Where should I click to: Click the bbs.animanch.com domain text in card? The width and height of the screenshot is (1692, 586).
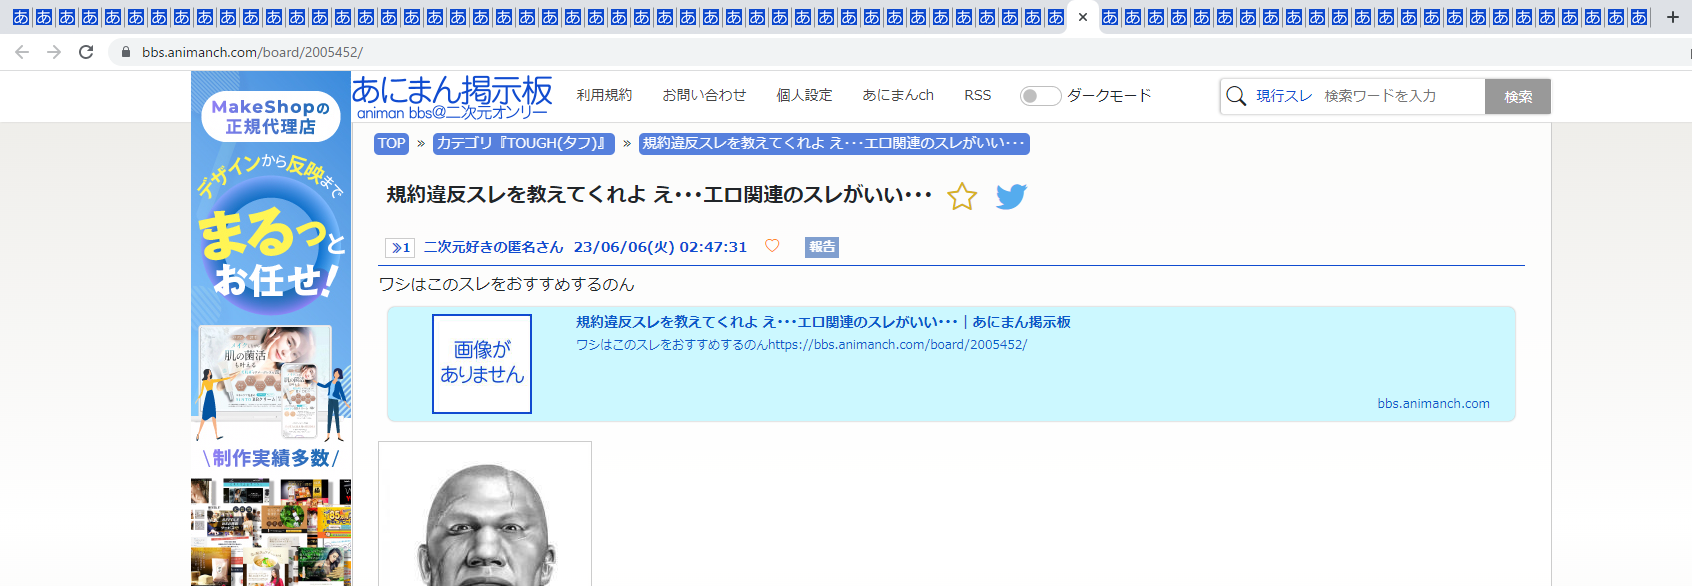(1433, 404)
